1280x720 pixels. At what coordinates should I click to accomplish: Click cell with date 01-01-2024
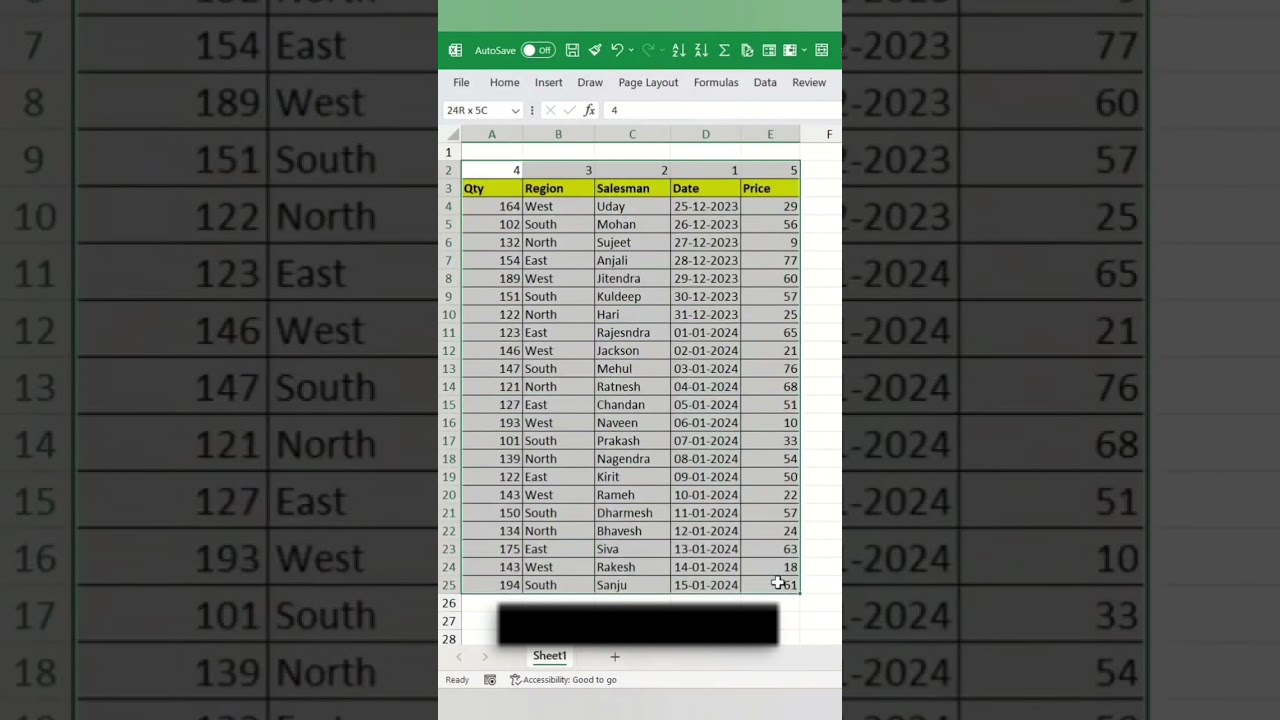[705, 332]
